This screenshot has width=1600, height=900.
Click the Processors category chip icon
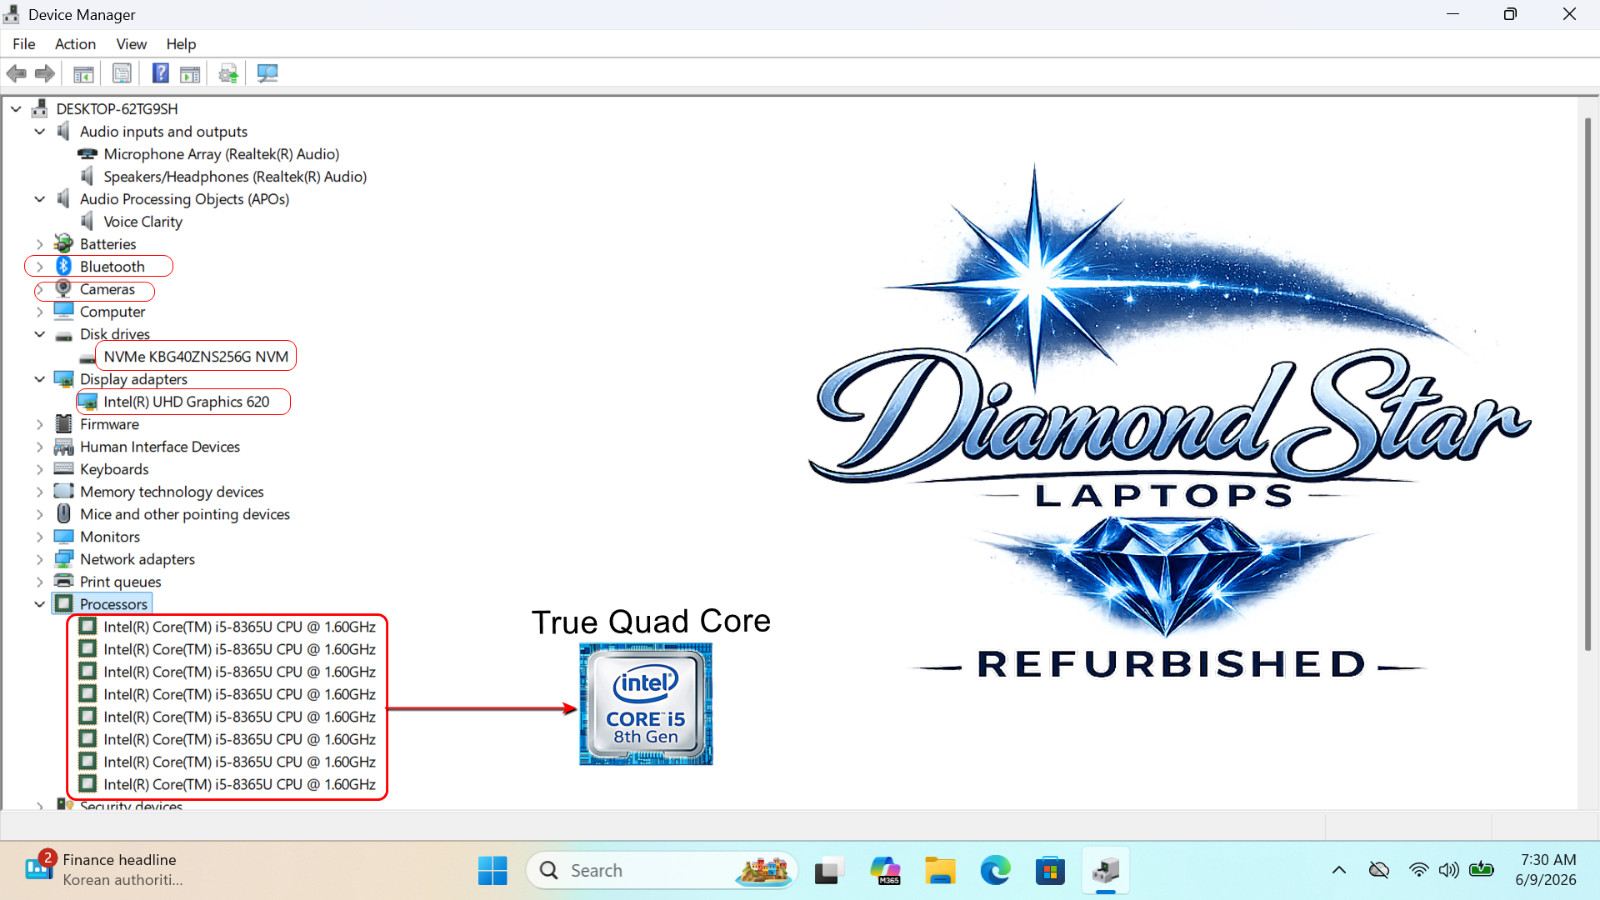[64, 604]
